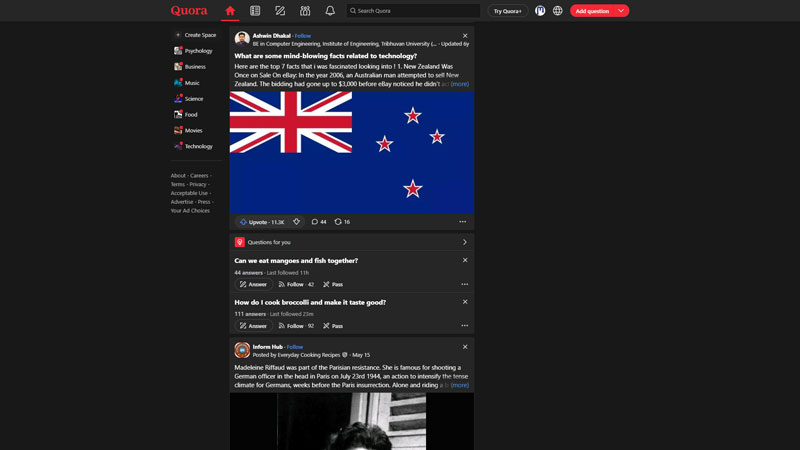Open the Psychology space
The height and width of the screenshot is (450, 800).
pyautogui.click(x=193, y=51)
